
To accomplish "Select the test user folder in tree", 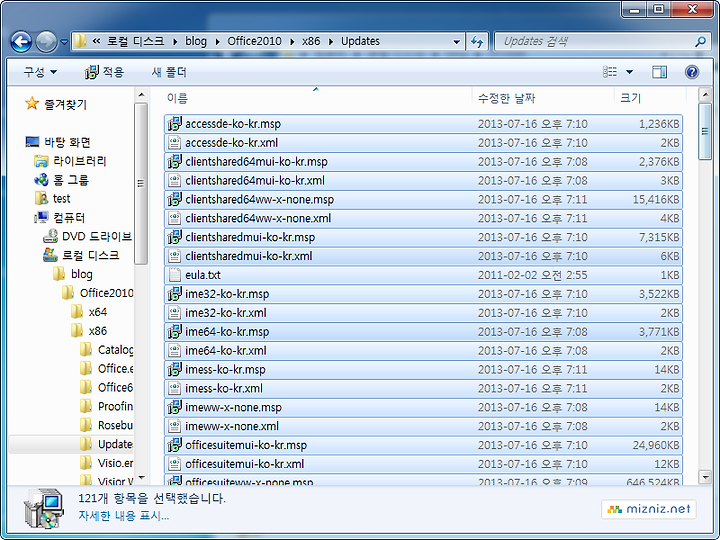I will 62,199.
